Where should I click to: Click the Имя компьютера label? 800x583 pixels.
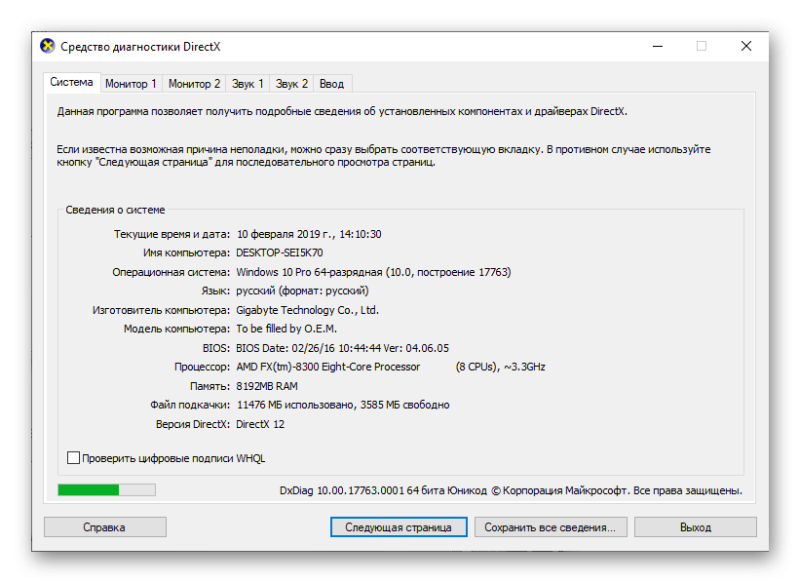point(187,253)
